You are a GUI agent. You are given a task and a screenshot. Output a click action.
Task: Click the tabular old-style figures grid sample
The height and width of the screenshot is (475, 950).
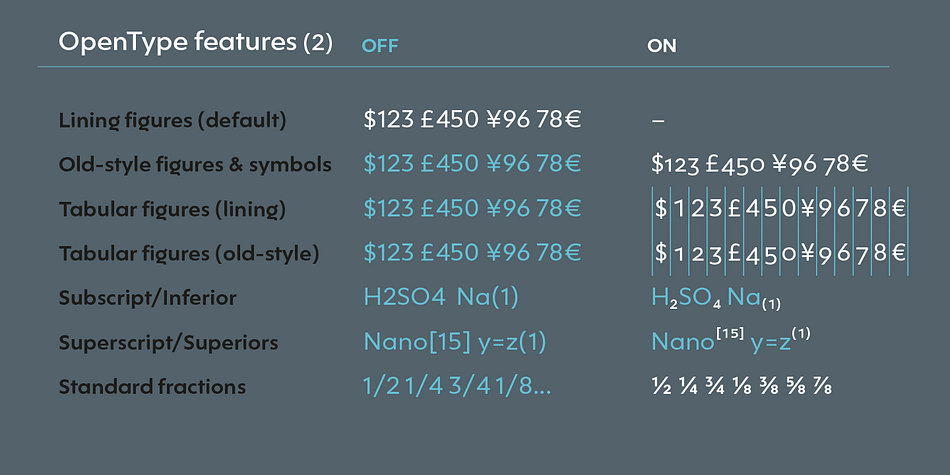click(x=780, y=253)
